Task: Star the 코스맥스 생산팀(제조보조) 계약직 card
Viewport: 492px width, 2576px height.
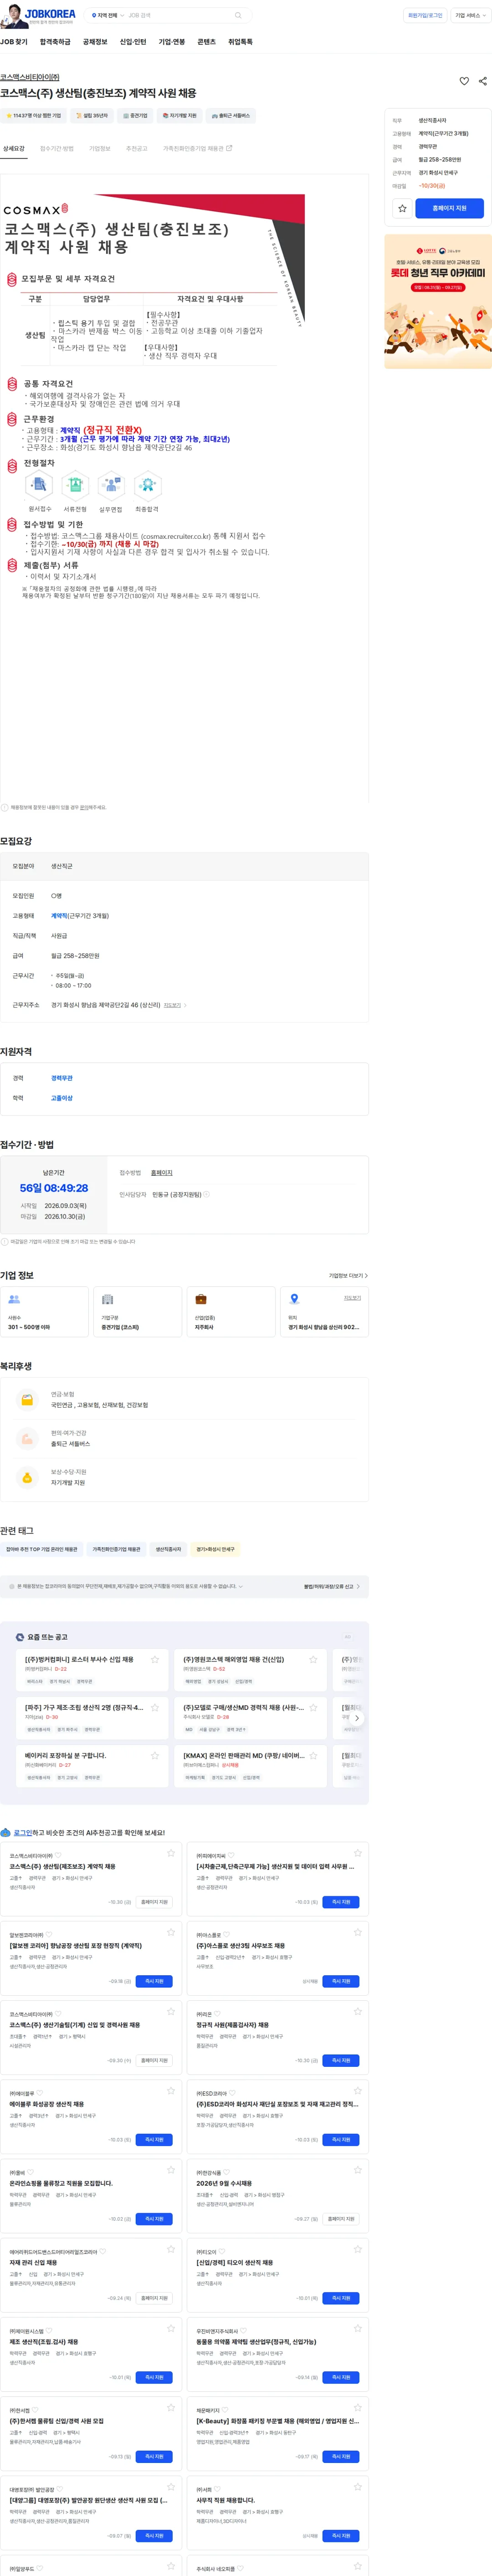Action: tap(170, 1853)
